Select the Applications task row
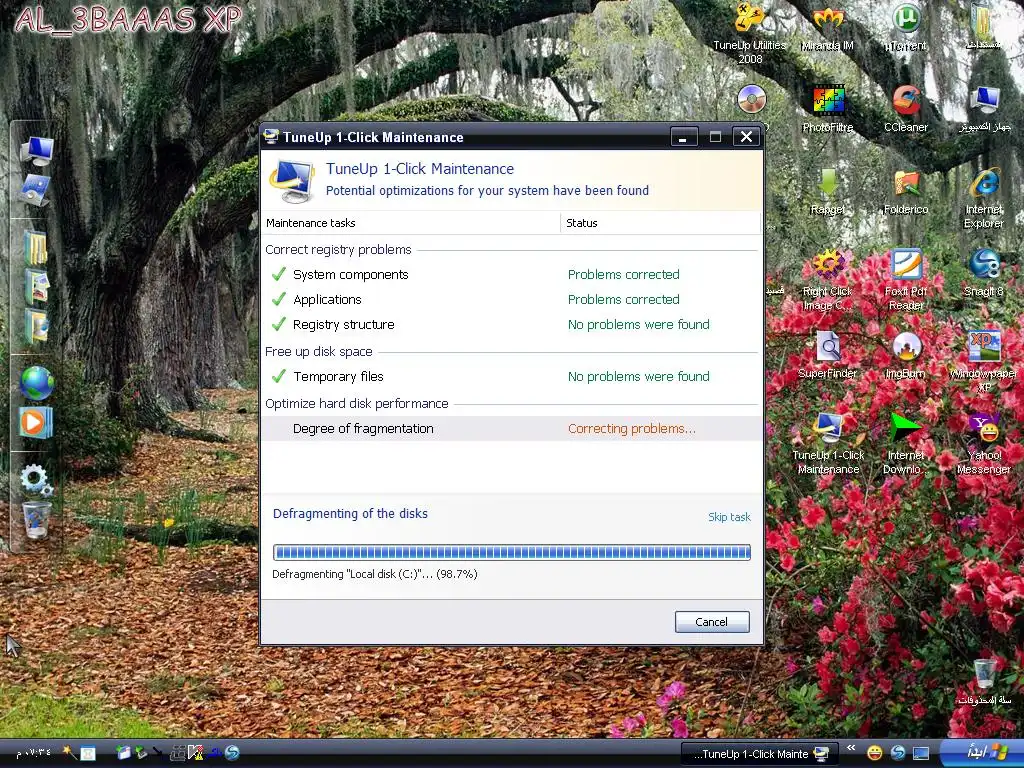Image resolution: width=1024 pixels, height=768 pixels. pos(511,299)
